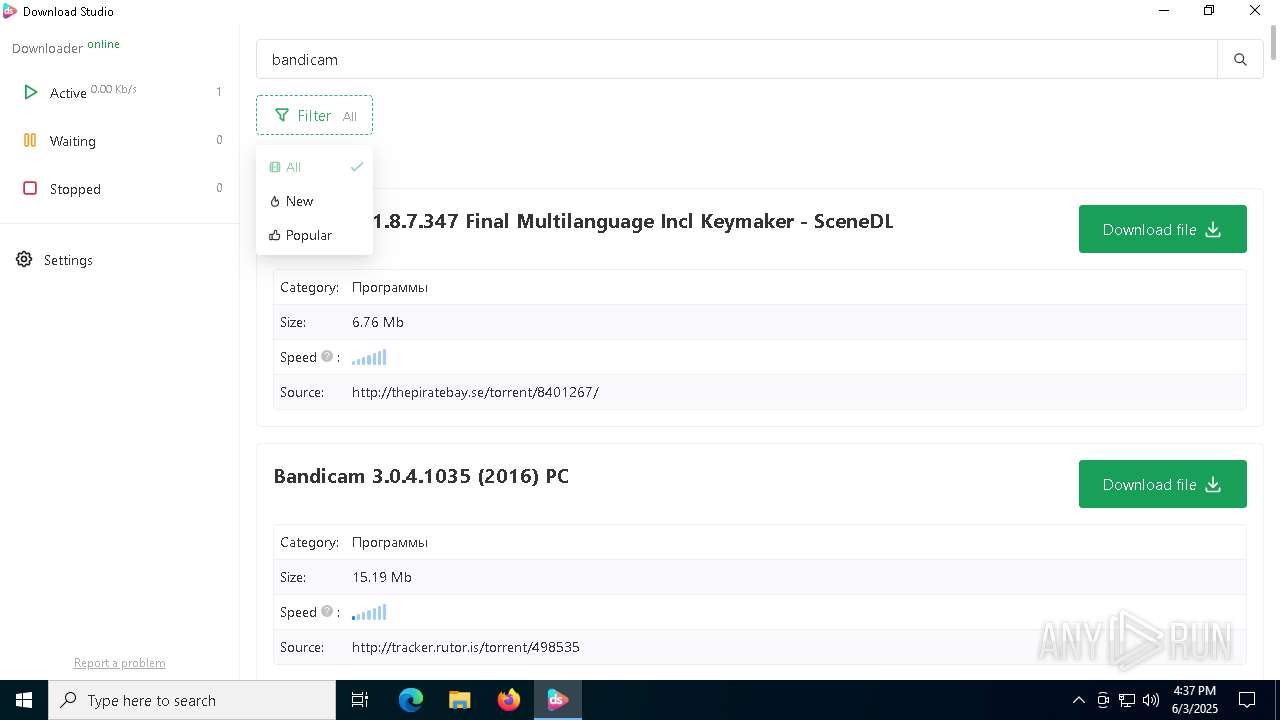Click Speed help icon in first result
Viewport: 1280px width, 720px height.
(x=326, y=356)
